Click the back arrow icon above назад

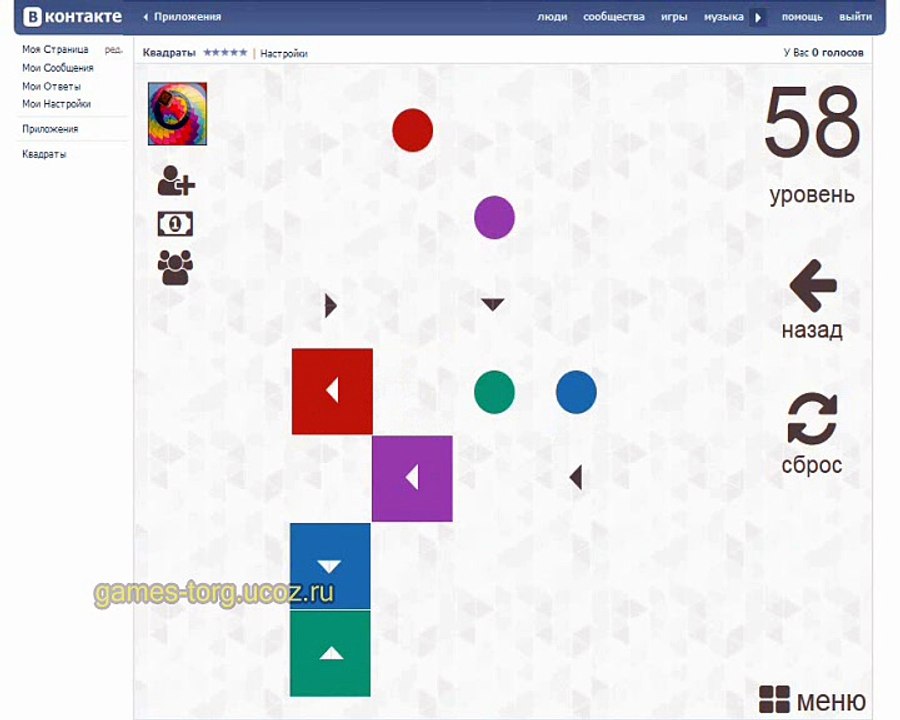coord(813,286)
